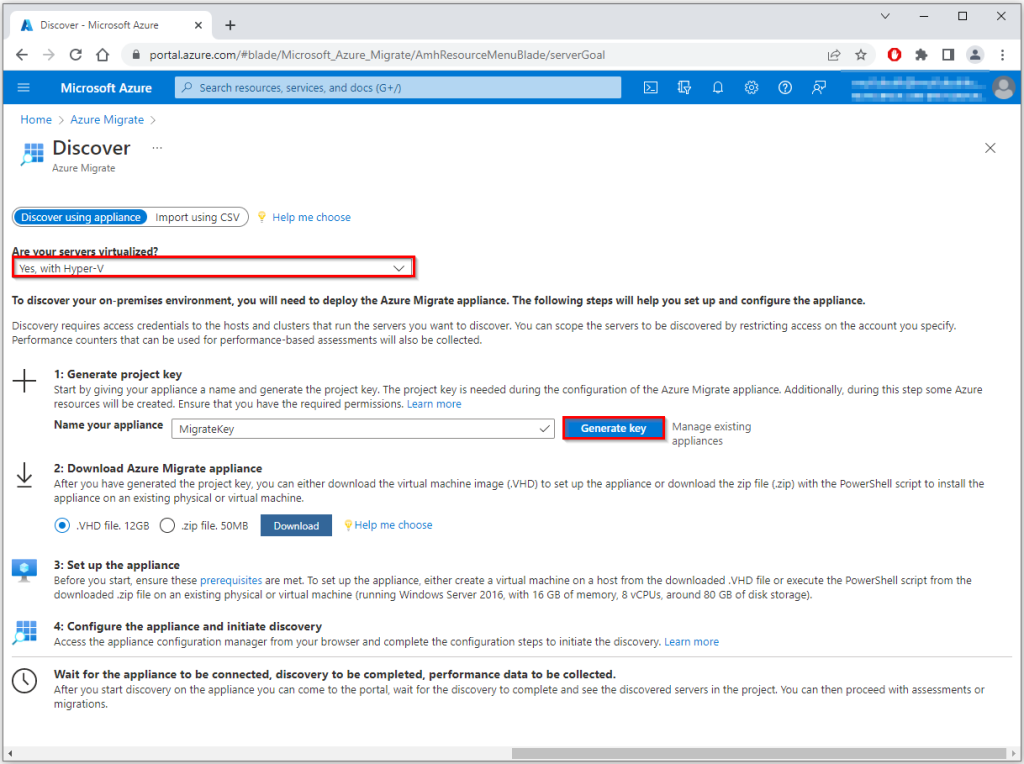Select Discover using appliance option
The width and height of the screenshot is (1024, 764).
click(x=80, y=217)
